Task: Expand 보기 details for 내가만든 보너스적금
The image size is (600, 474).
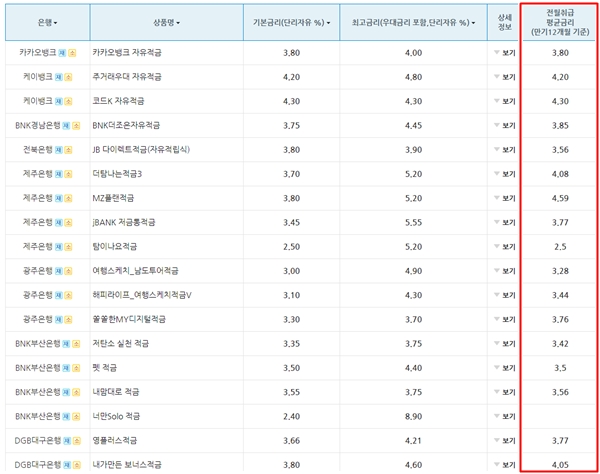Action: (505, 465)
